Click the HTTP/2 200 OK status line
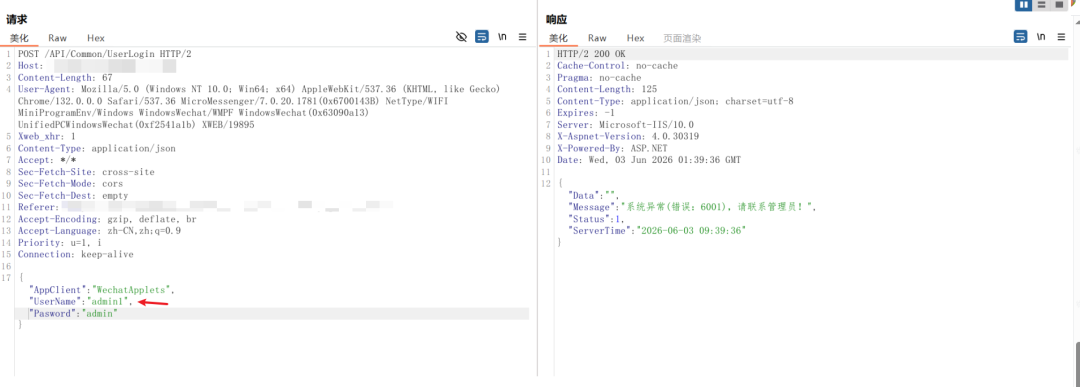This screenshot has width=1080, height=387. click(591, 54)
